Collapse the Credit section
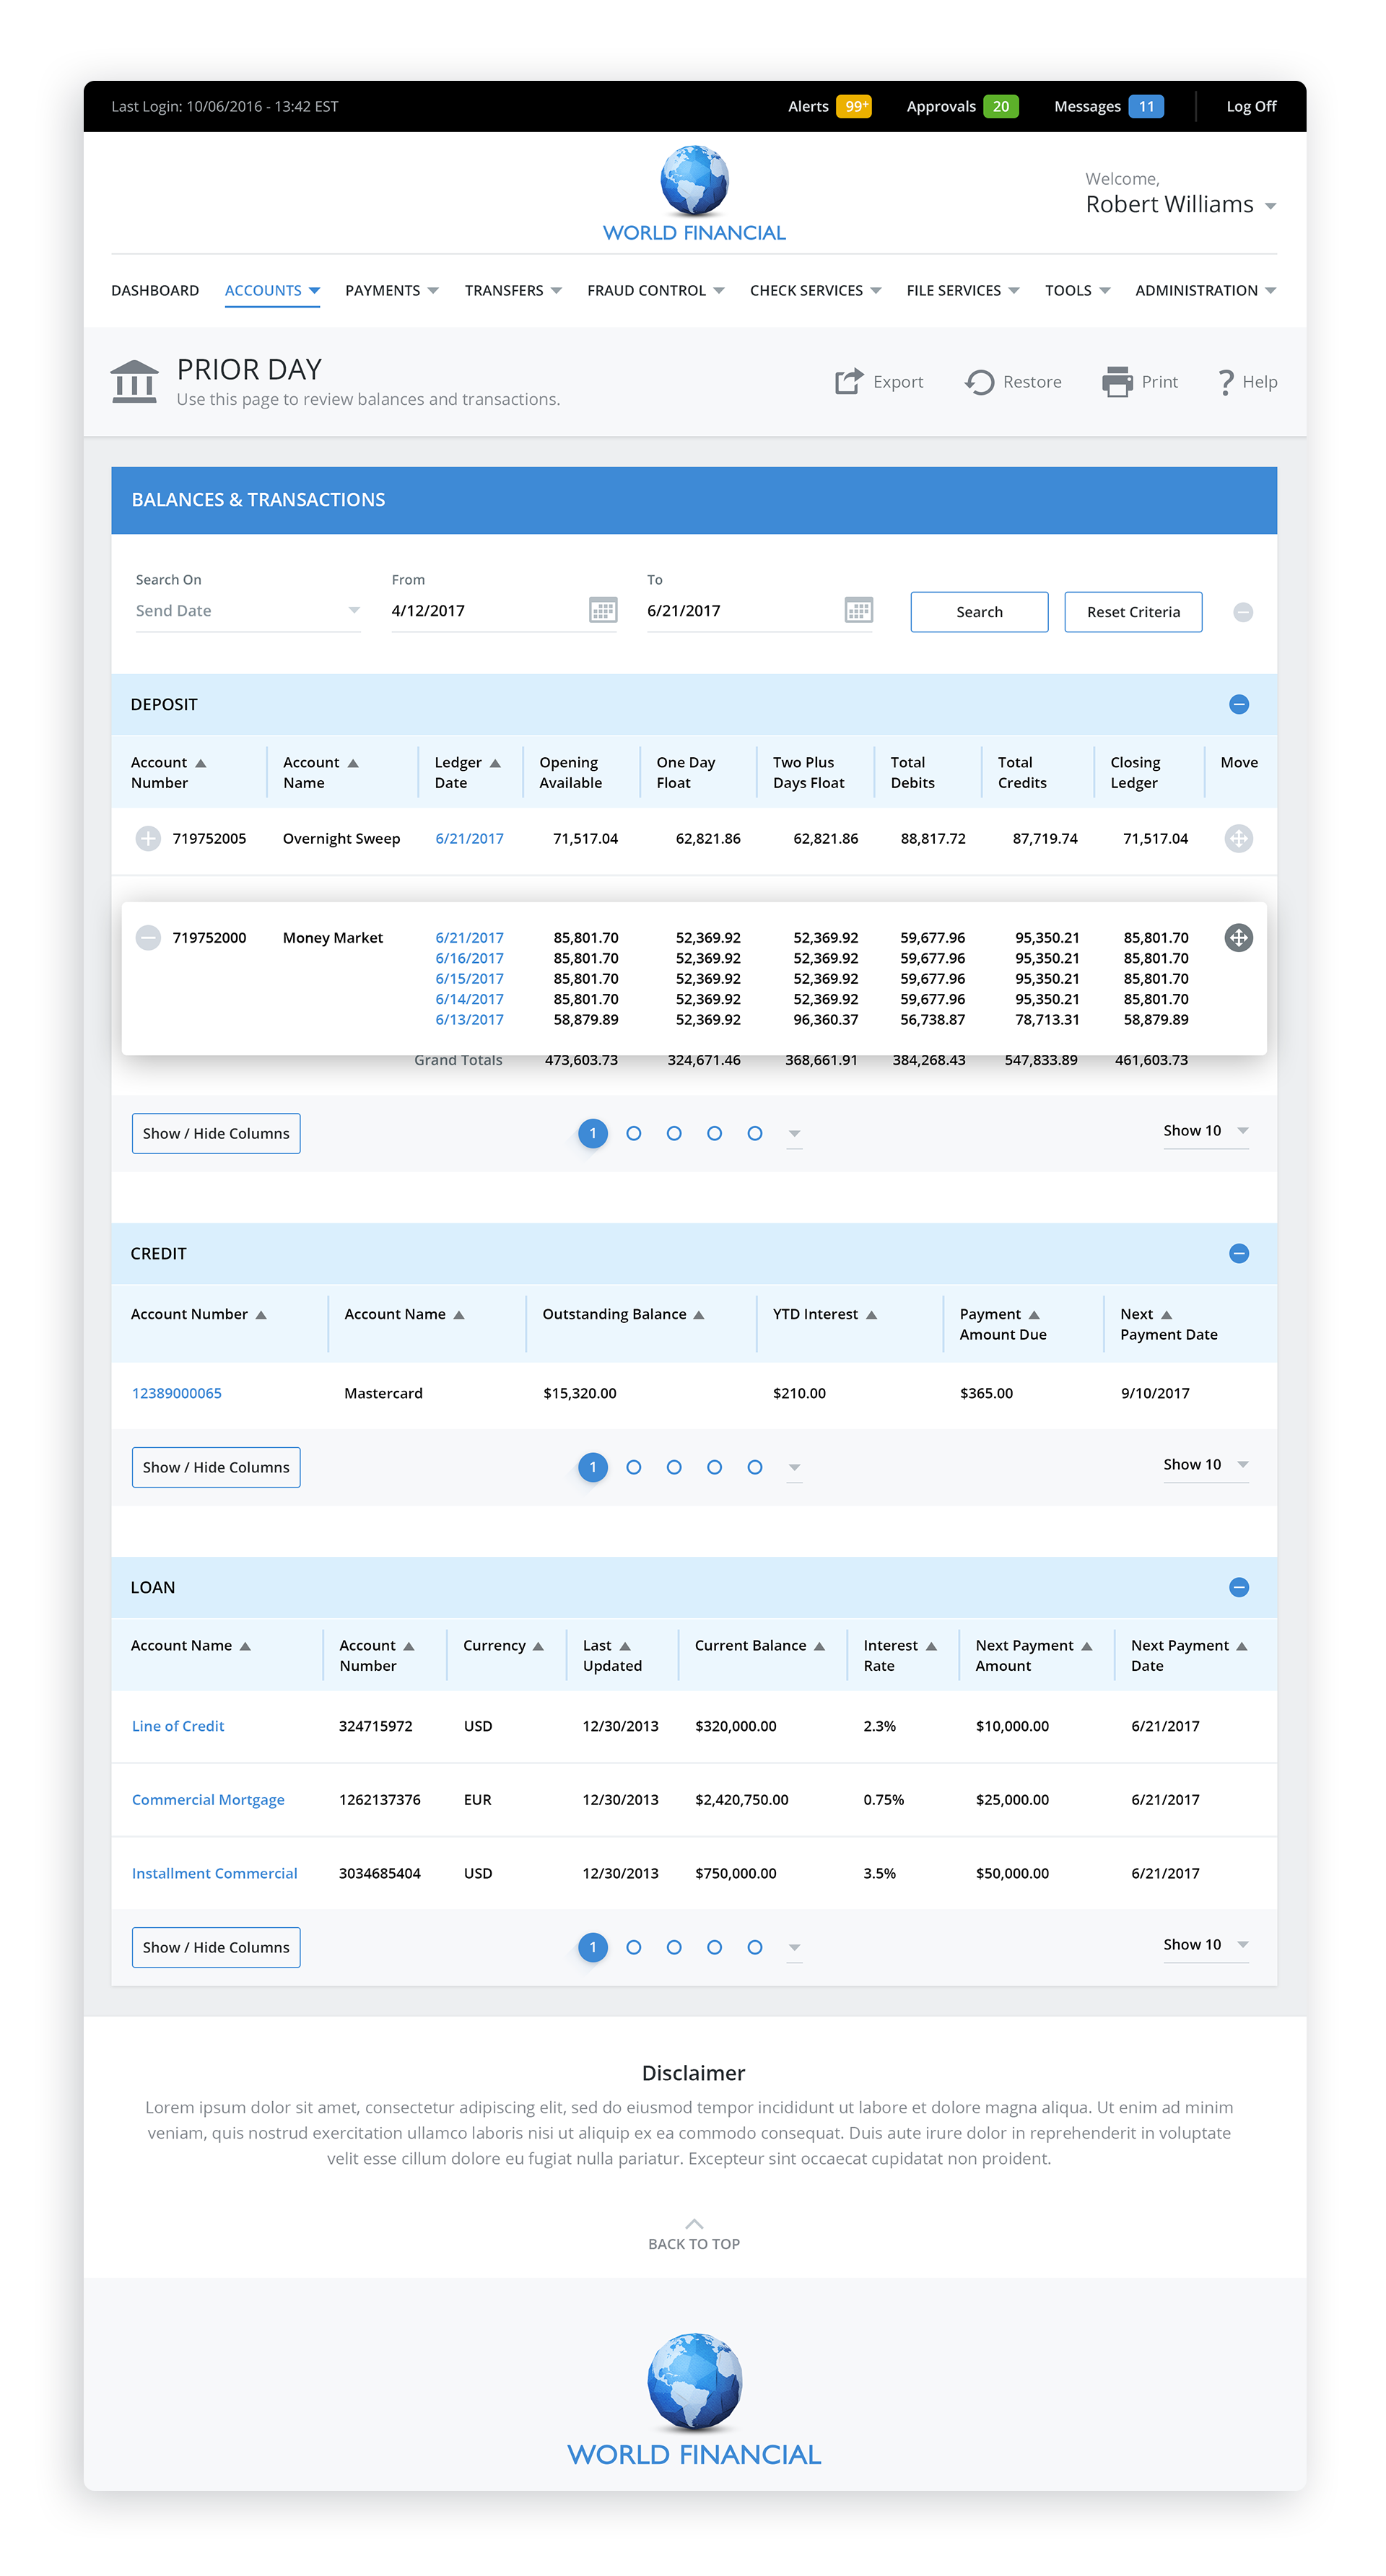Screen dimensions: 1386x2576 click(1239, 1253)
